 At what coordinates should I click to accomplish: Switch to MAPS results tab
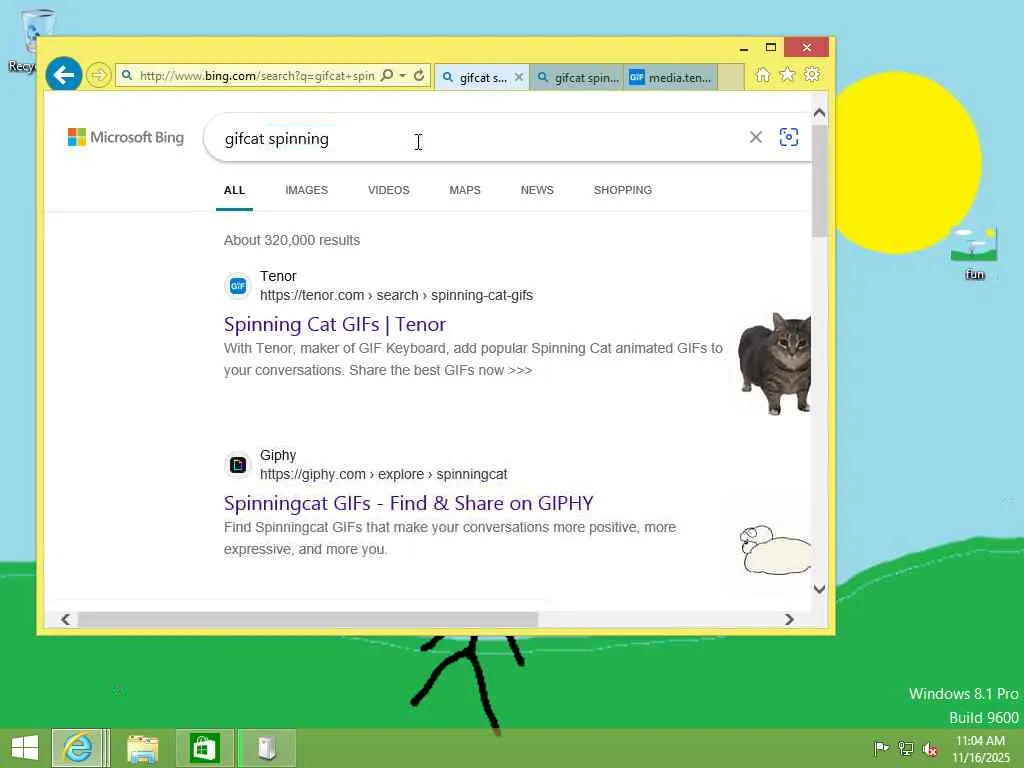tap(465, 190)
